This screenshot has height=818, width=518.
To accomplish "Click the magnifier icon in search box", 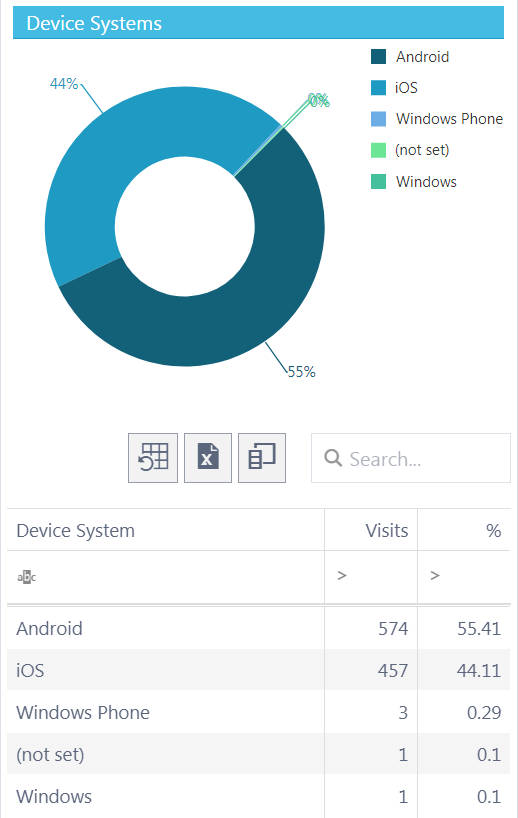I will [x=333, y=458].
